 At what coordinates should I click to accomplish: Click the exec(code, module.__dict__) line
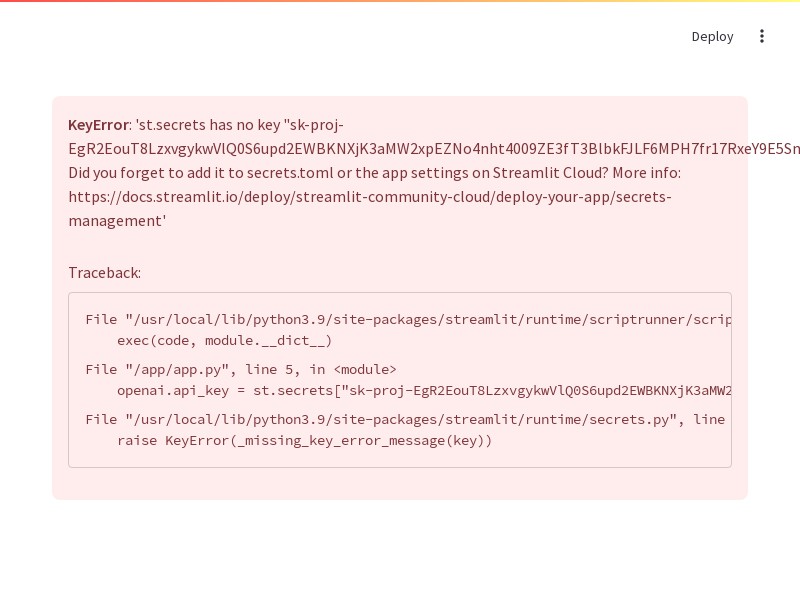point(224,340)
